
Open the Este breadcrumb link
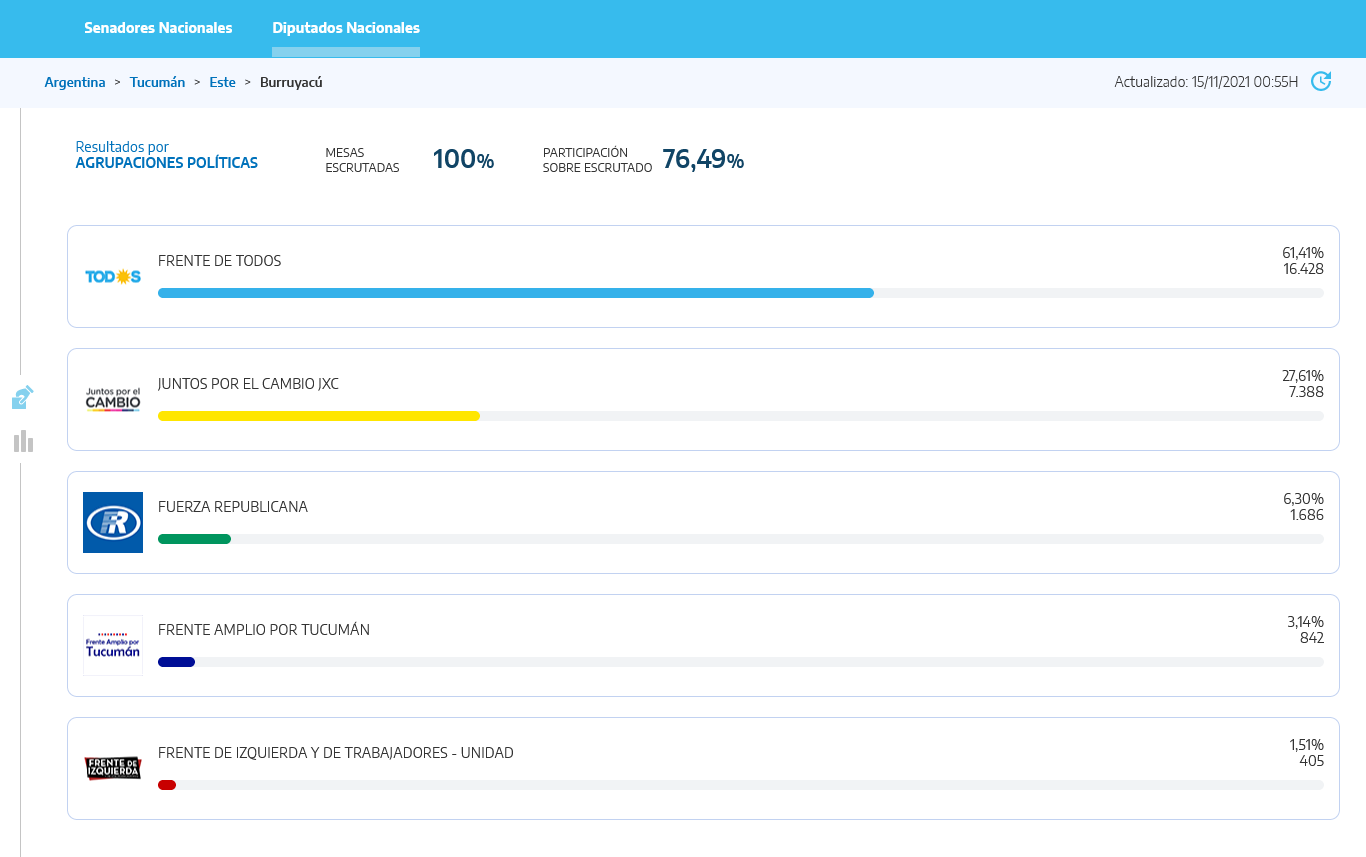[x=222, y=82]
